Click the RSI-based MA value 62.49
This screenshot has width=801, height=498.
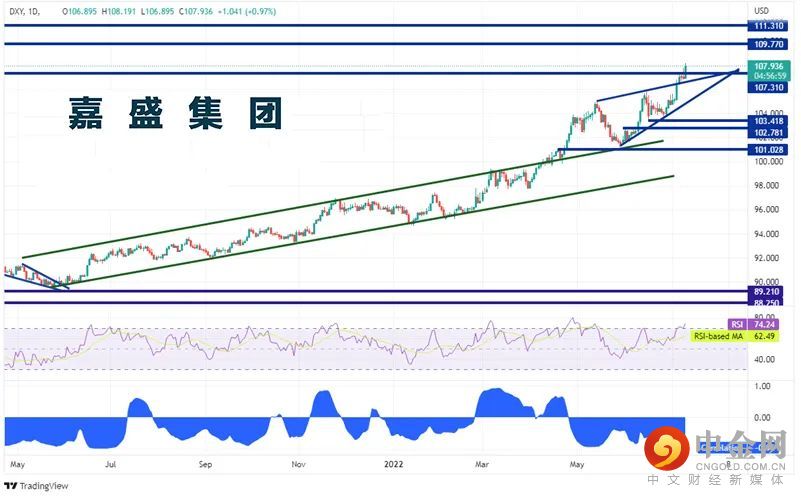click(x=764, y=336)
